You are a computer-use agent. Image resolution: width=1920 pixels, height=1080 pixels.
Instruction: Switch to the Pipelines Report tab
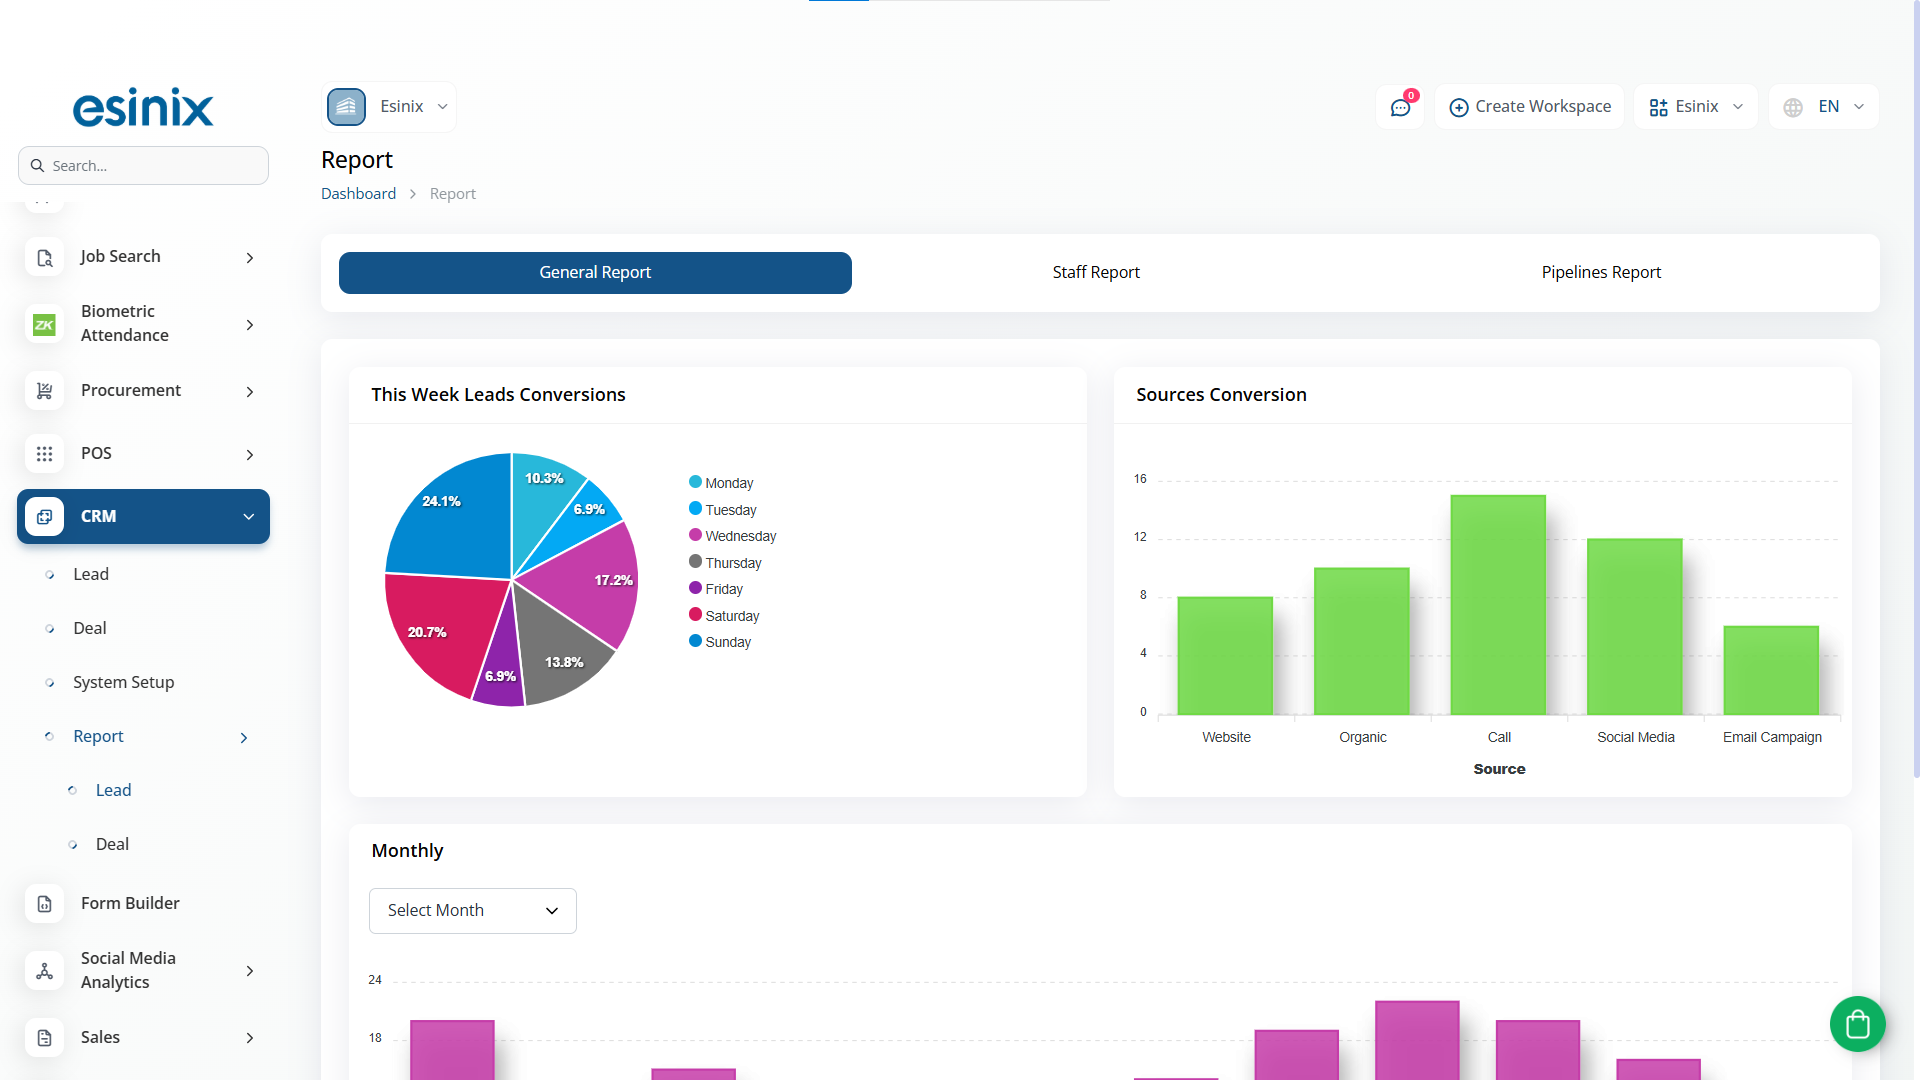point(1601,273)
